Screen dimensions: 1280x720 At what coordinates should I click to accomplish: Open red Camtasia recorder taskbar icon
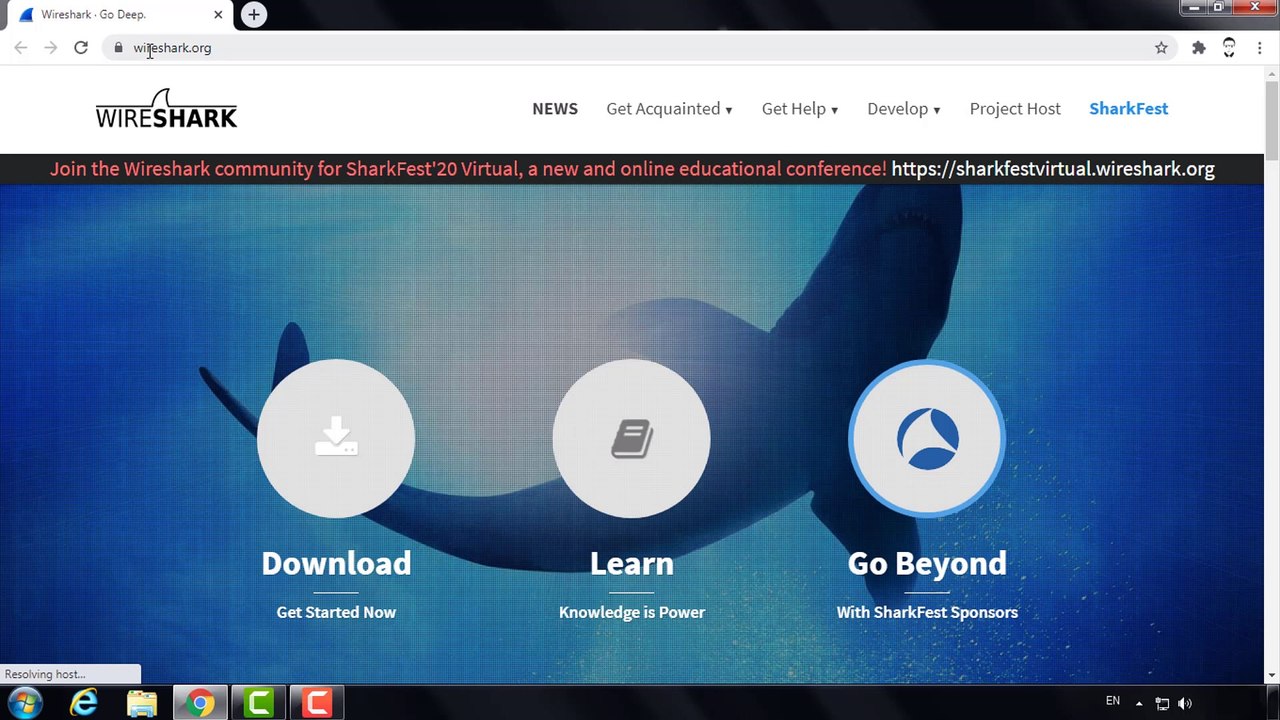pos(317,703)
